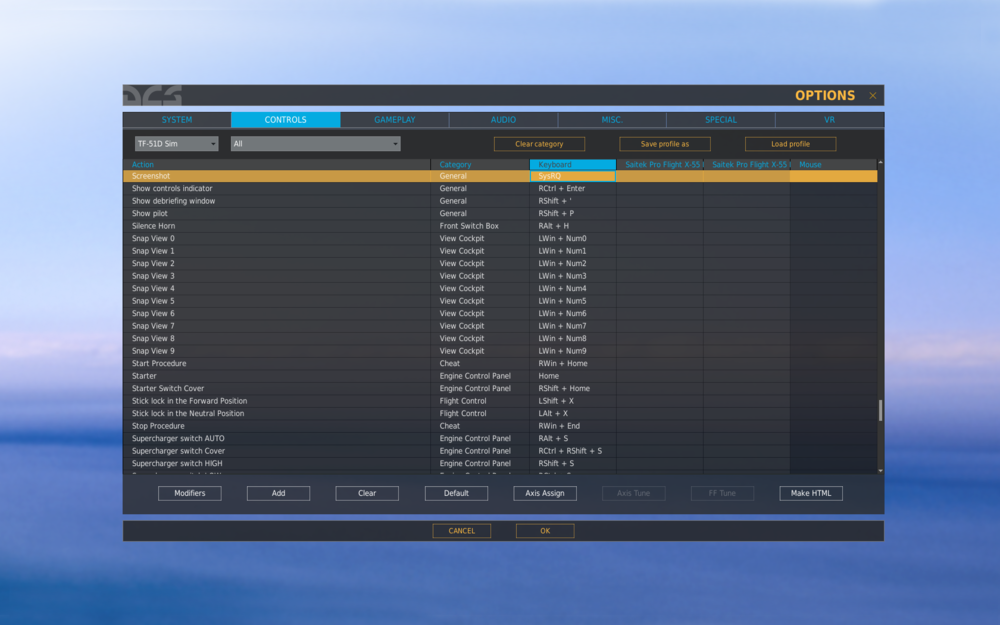Restore default bindings with the Default button
The width and height of the screenshot is (1000, 625).
[x=456, y=492]
